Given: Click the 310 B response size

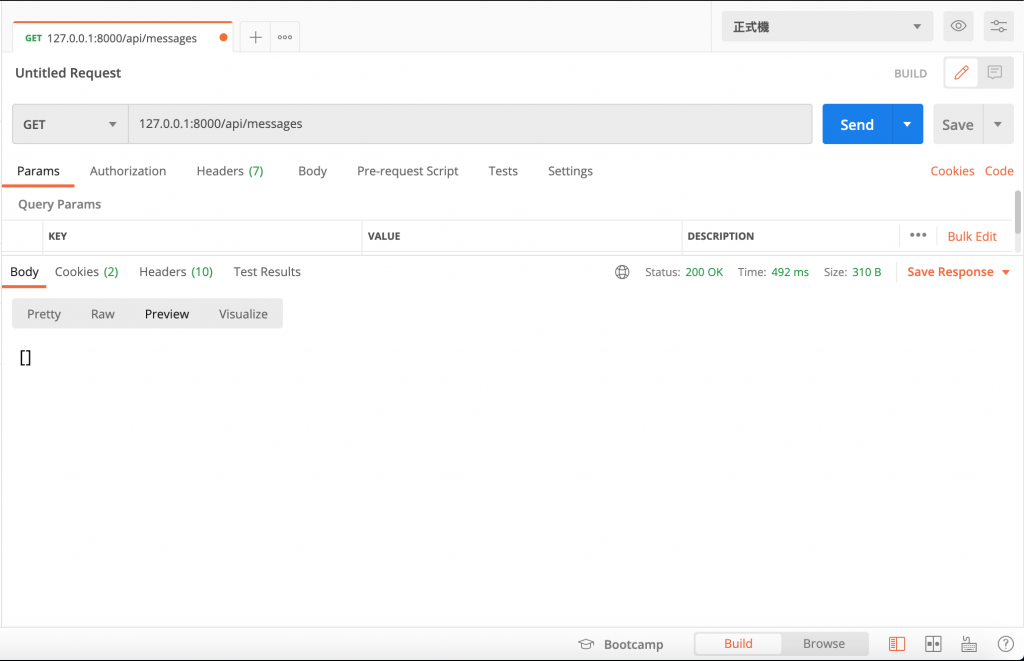Looking at the screenshot, I should (866, 272).
